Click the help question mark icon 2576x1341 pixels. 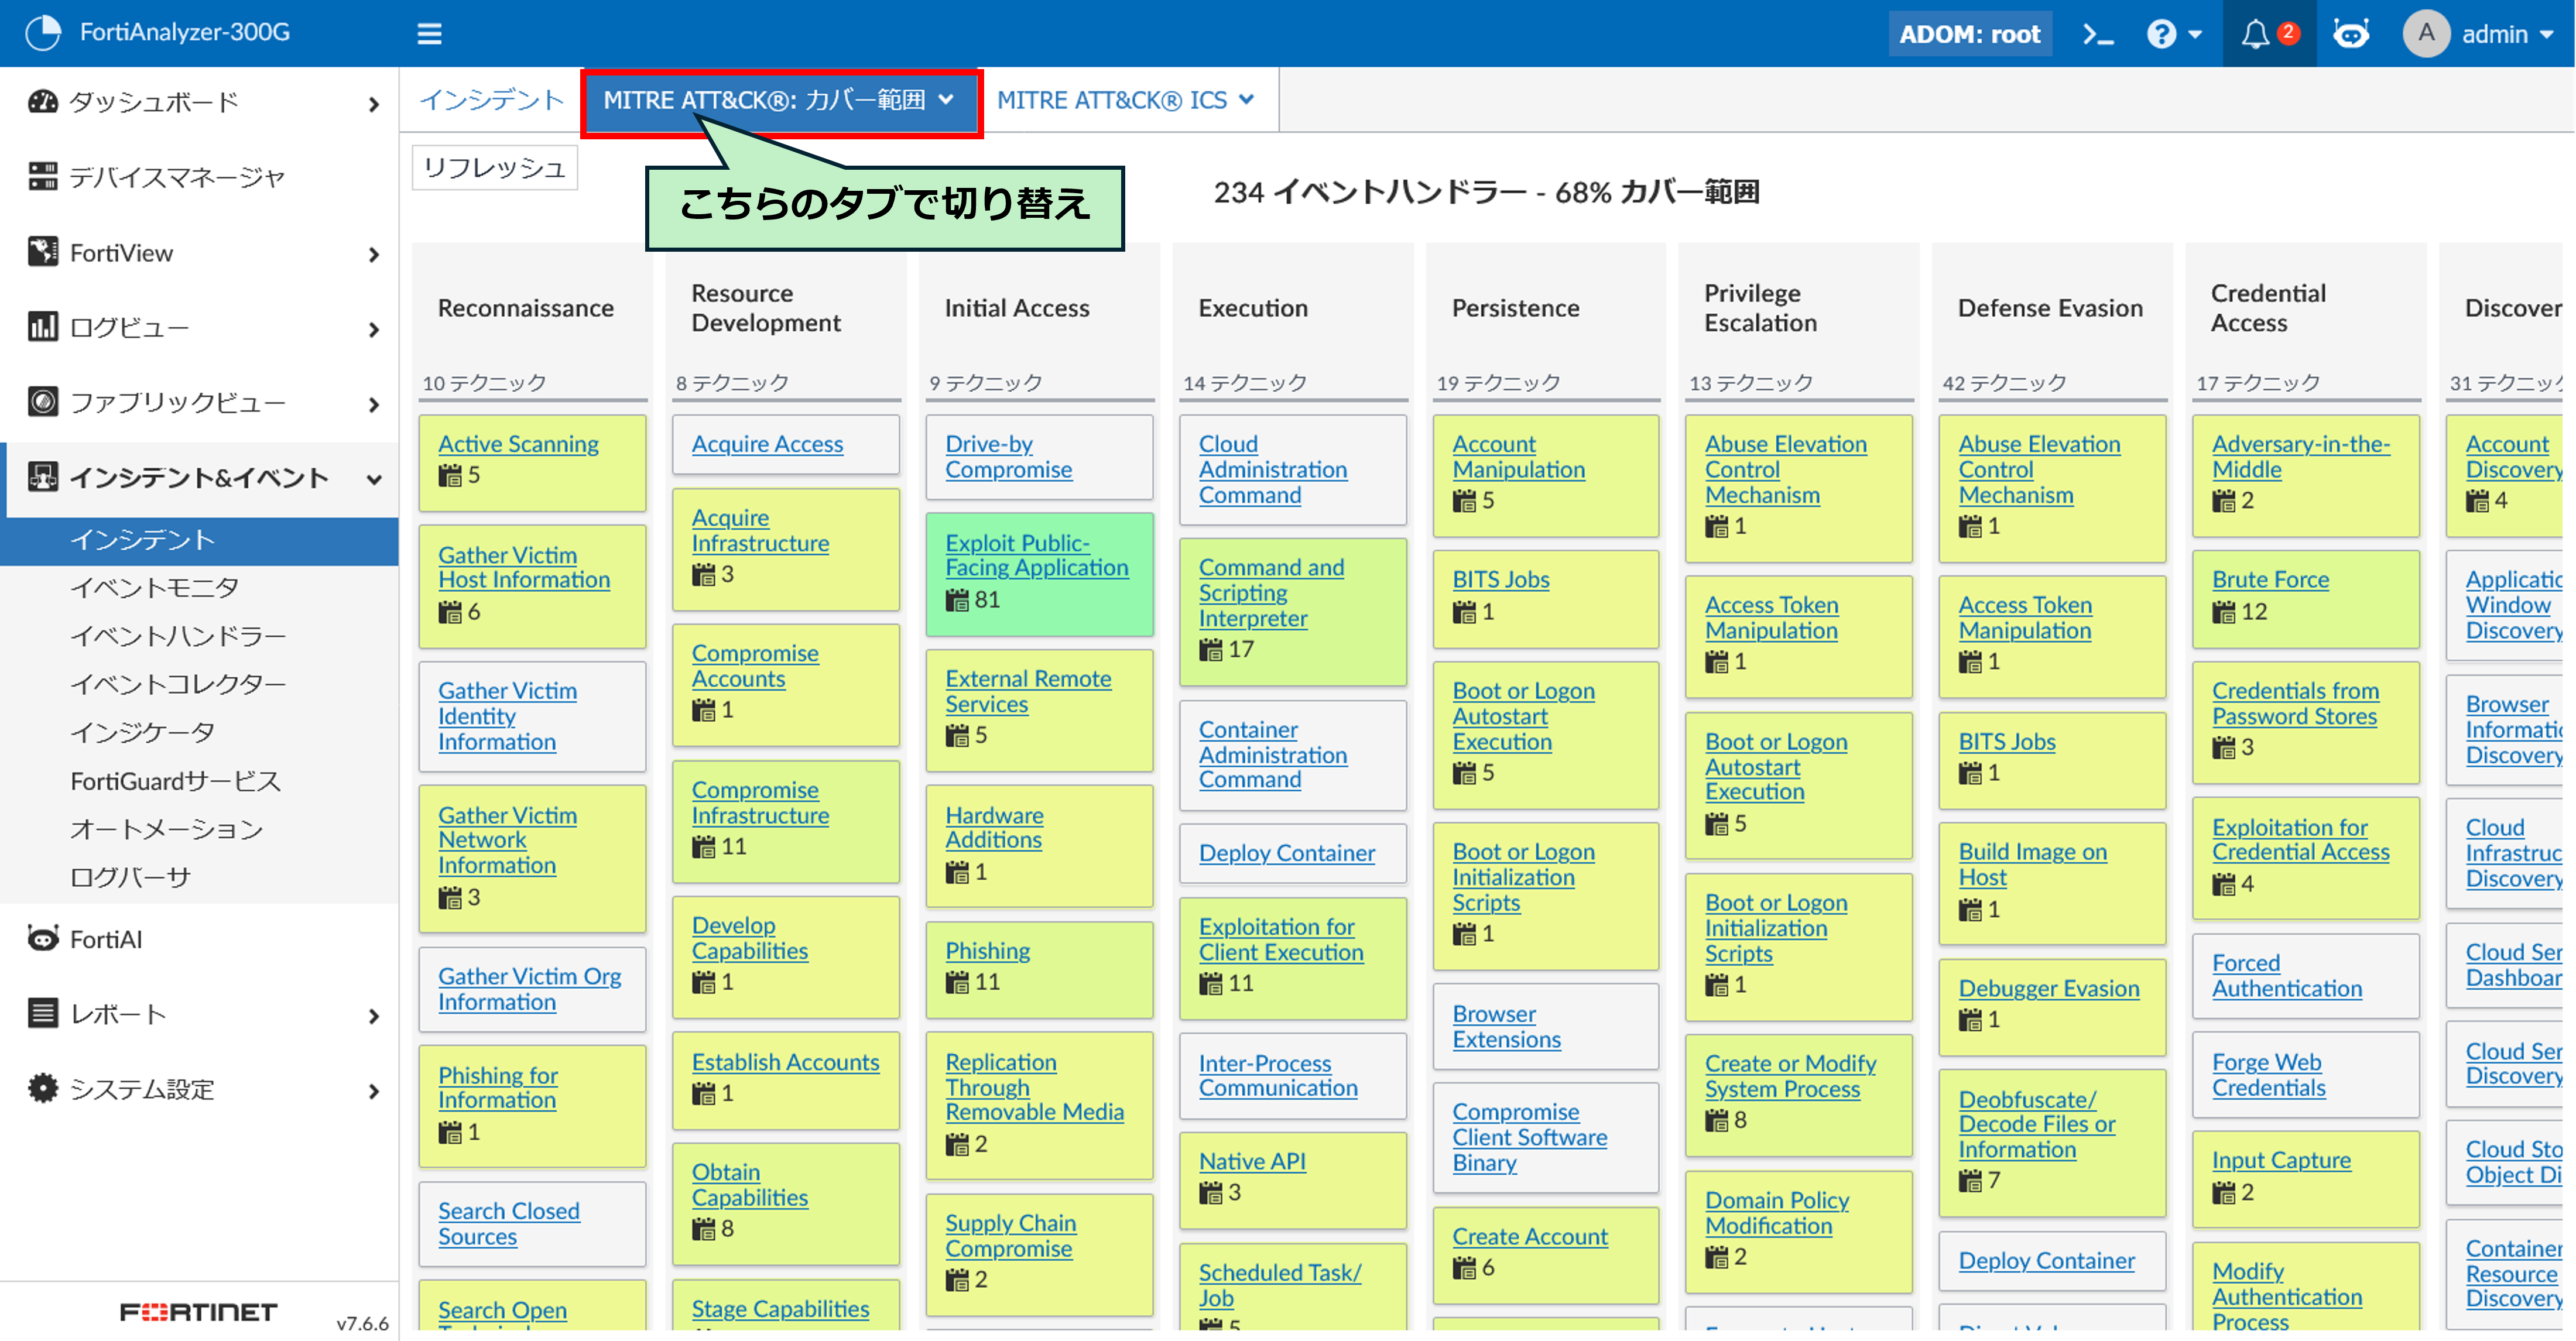click(2160, 34)
